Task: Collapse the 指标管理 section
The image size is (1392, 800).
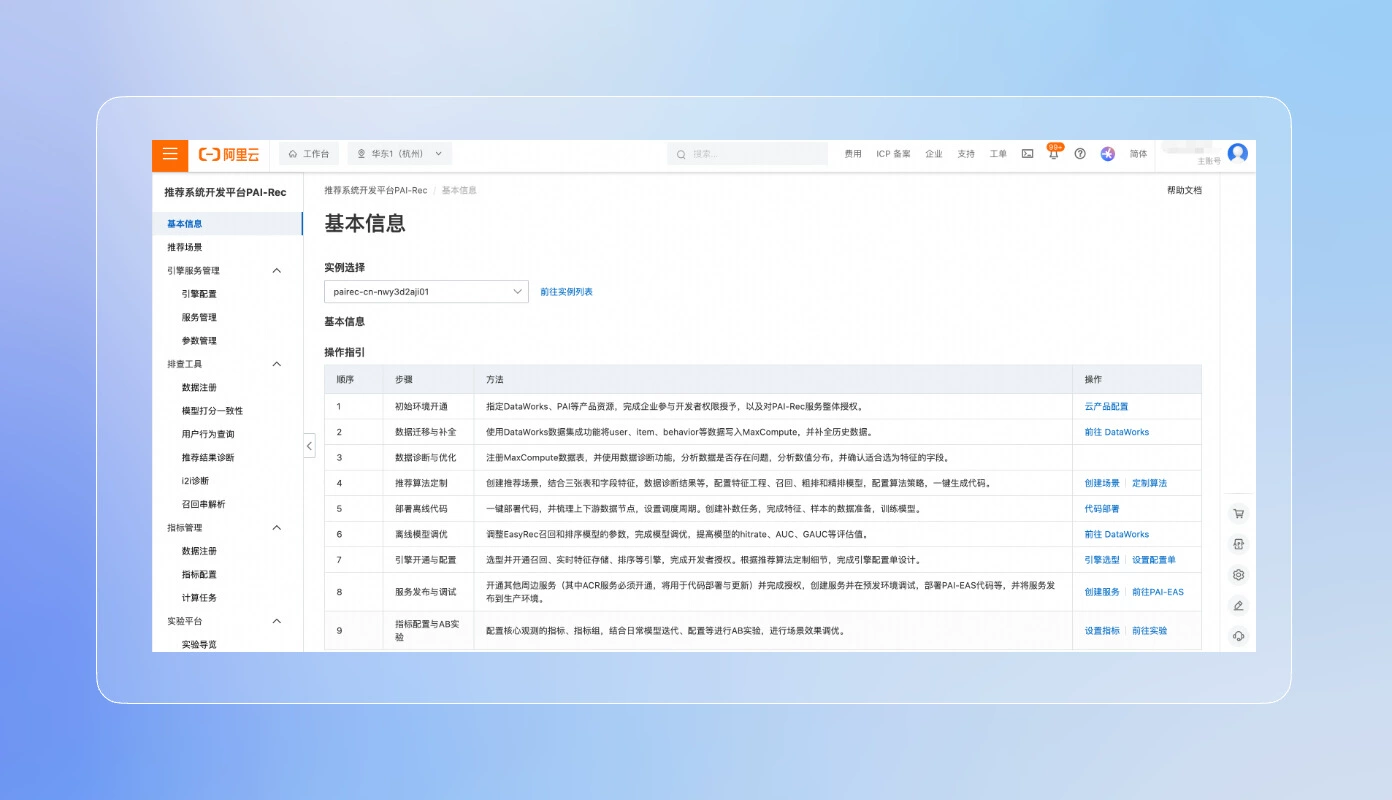Action: (x=277, y=528)
